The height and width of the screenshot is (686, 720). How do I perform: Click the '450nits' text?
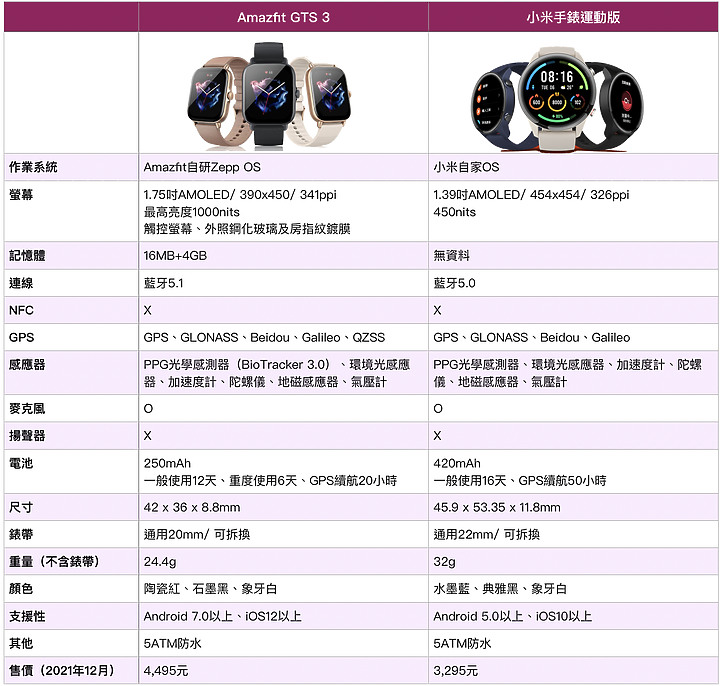tap(455, 212)
